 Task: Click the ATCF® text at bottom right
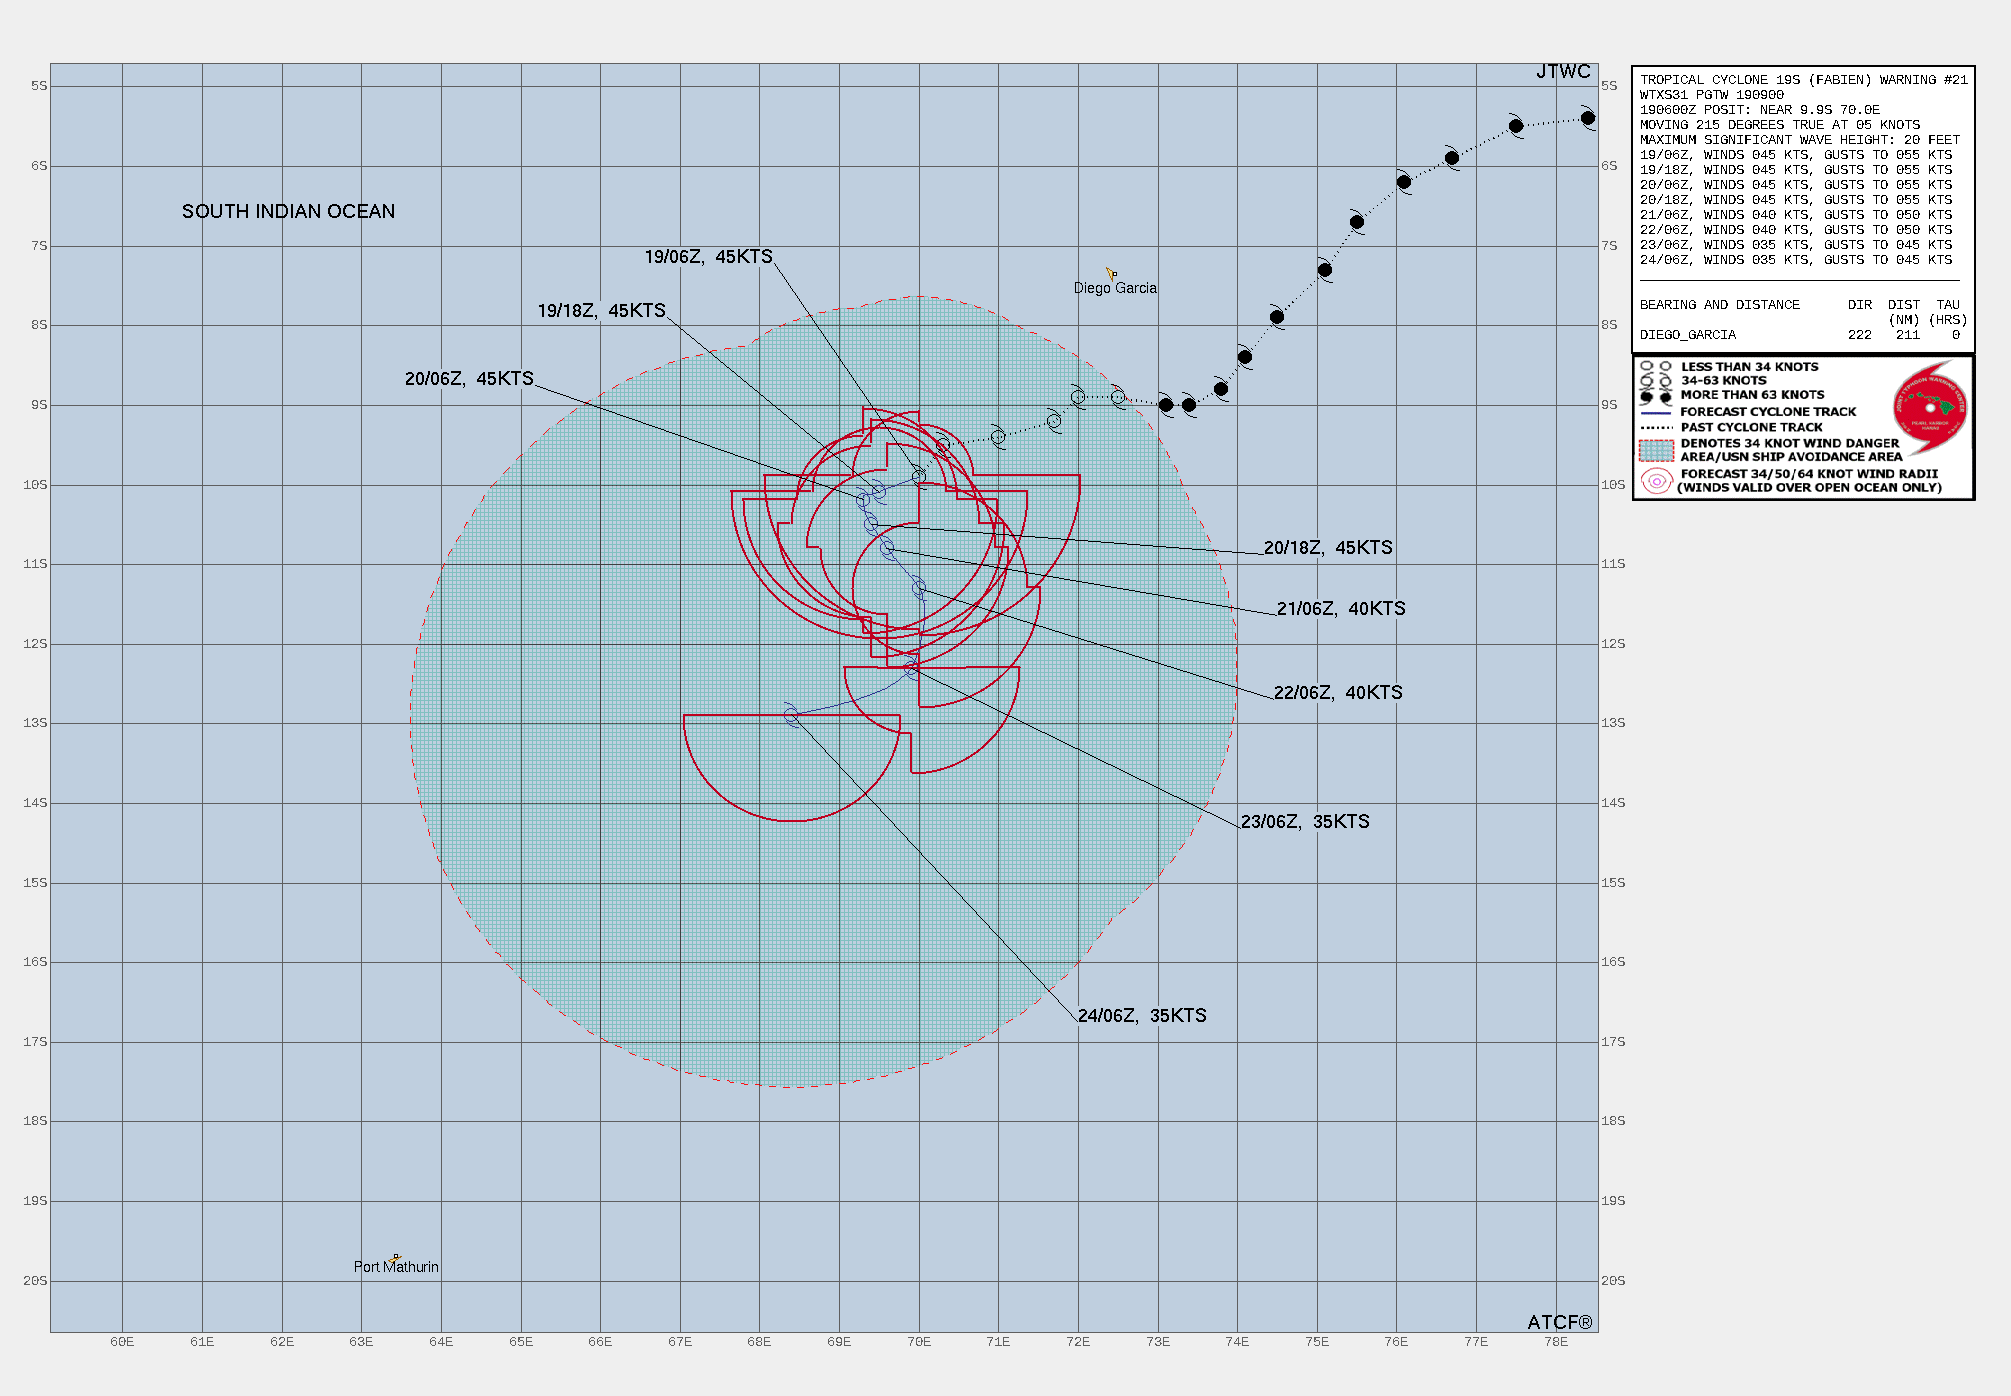click(1558, 1322)
